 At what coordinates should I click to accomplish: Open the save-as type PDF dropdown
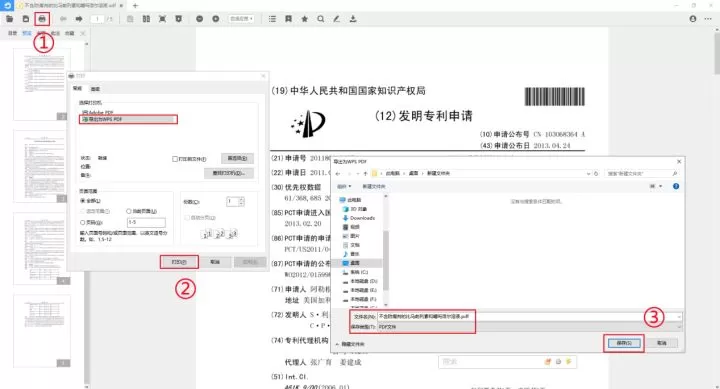pos(529,327)
